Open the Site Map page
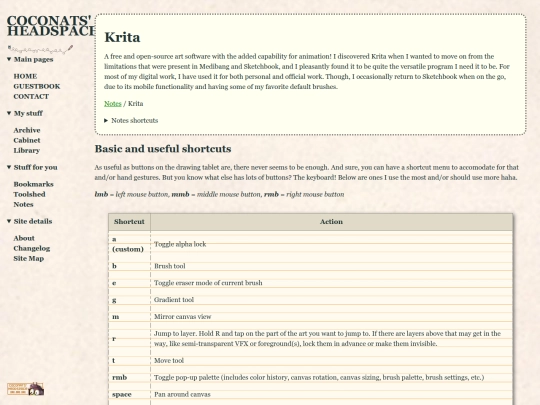The width and height of the screenshot is (540, 405). coord(29,259)
